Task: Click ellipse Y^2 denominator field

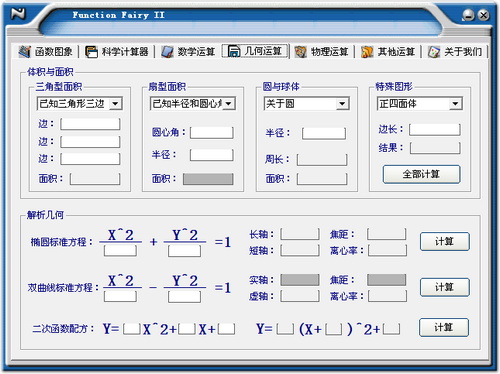Action: (x=184, y=251)
